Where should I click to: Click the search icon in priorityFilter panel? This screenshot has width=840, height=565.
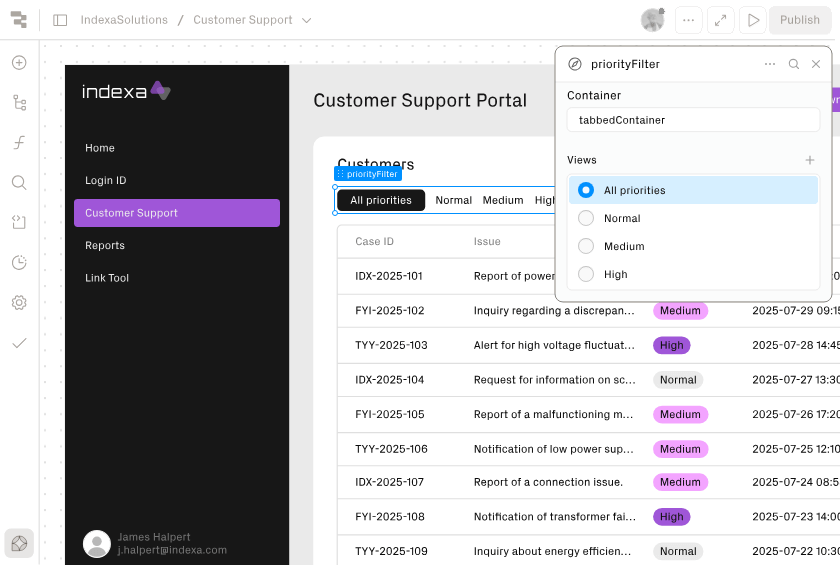pyautogui.click(x=793, y=64)
